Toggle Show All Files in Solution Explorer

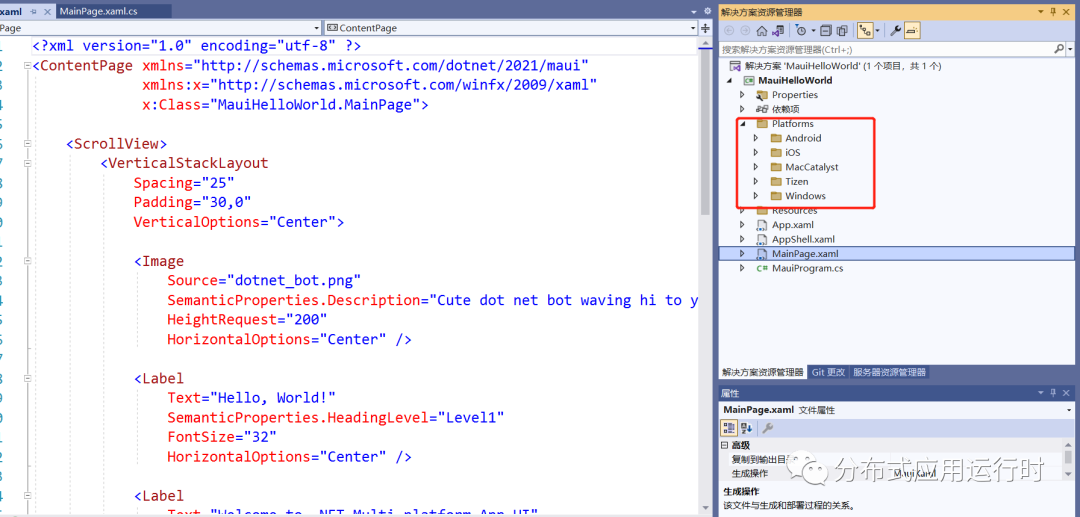click(842, 30)
